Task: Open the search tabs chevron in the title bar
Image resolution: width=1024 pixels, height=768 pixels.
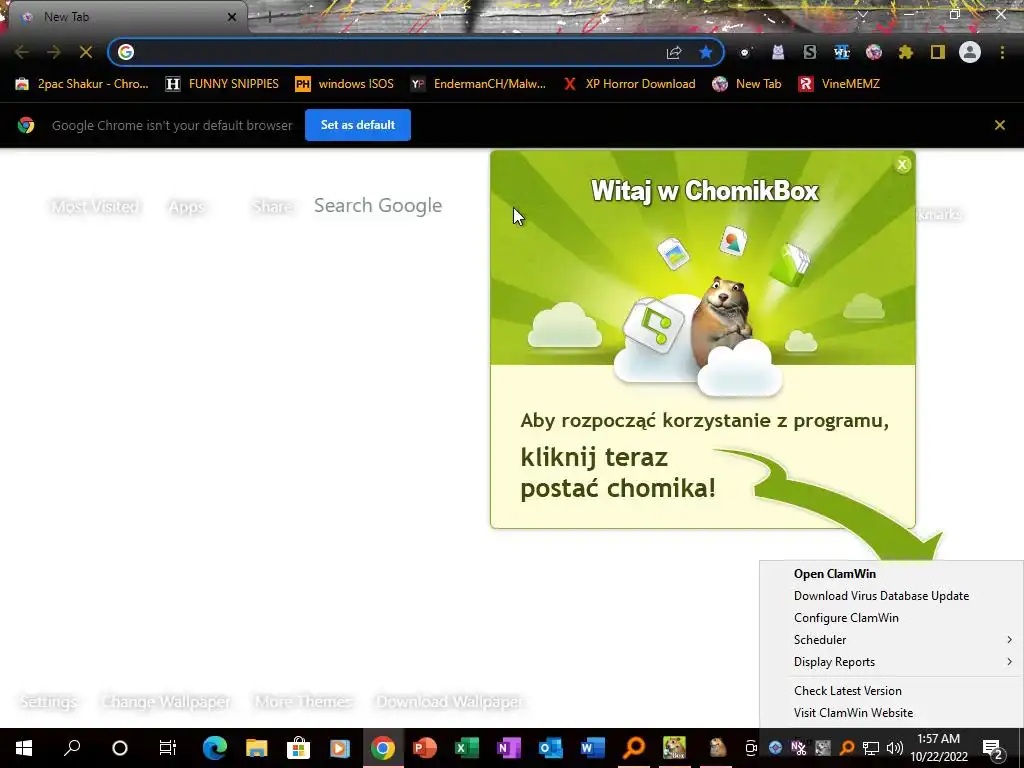Action: point(863,14)
